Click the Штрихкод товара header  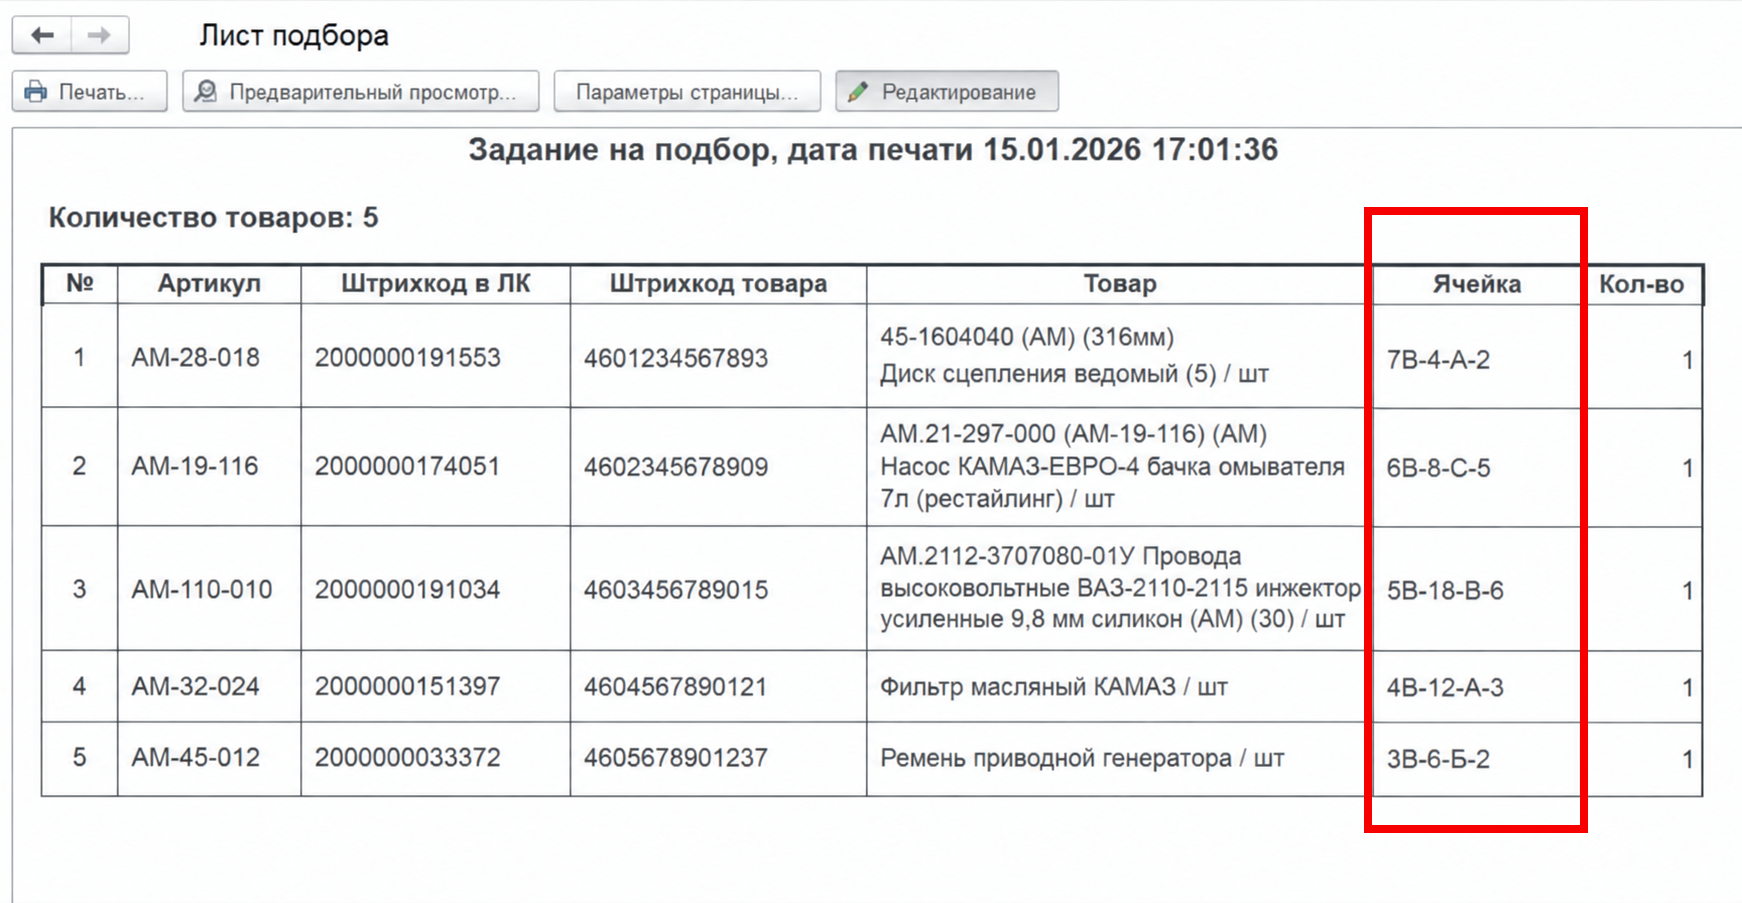(x=718, y=284)
